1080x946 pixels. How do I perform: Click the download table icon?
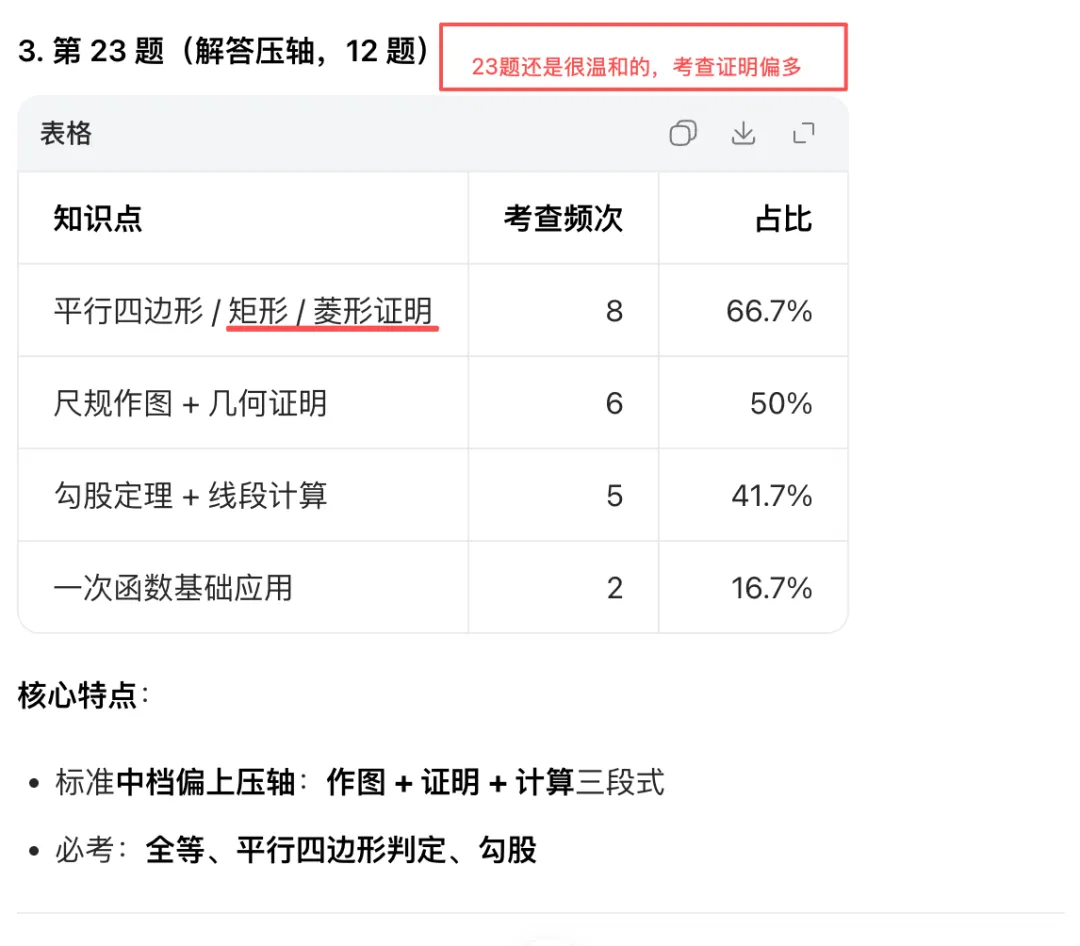click(x=743, y=134)
